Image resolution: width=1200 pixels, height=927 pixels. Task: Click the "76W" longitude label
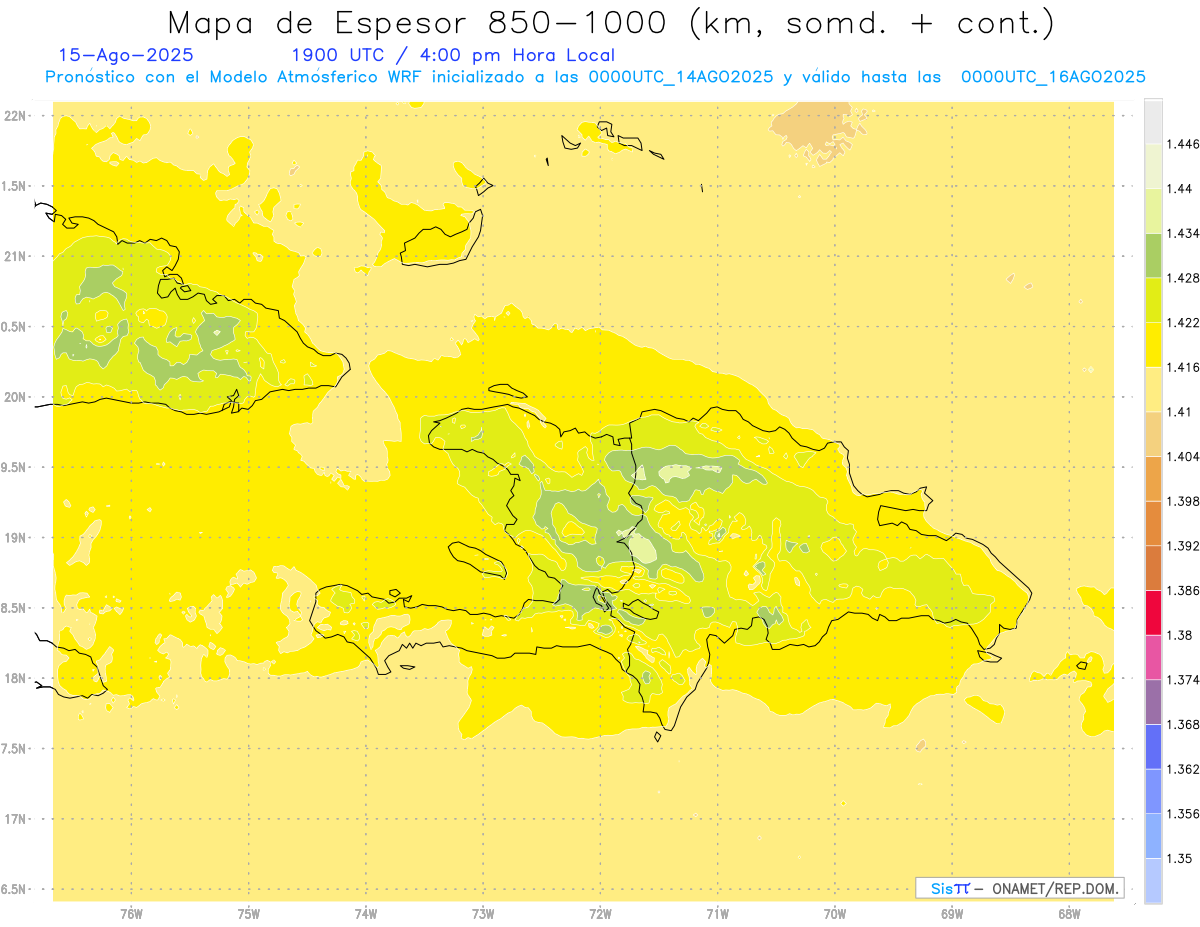(131, 914)
